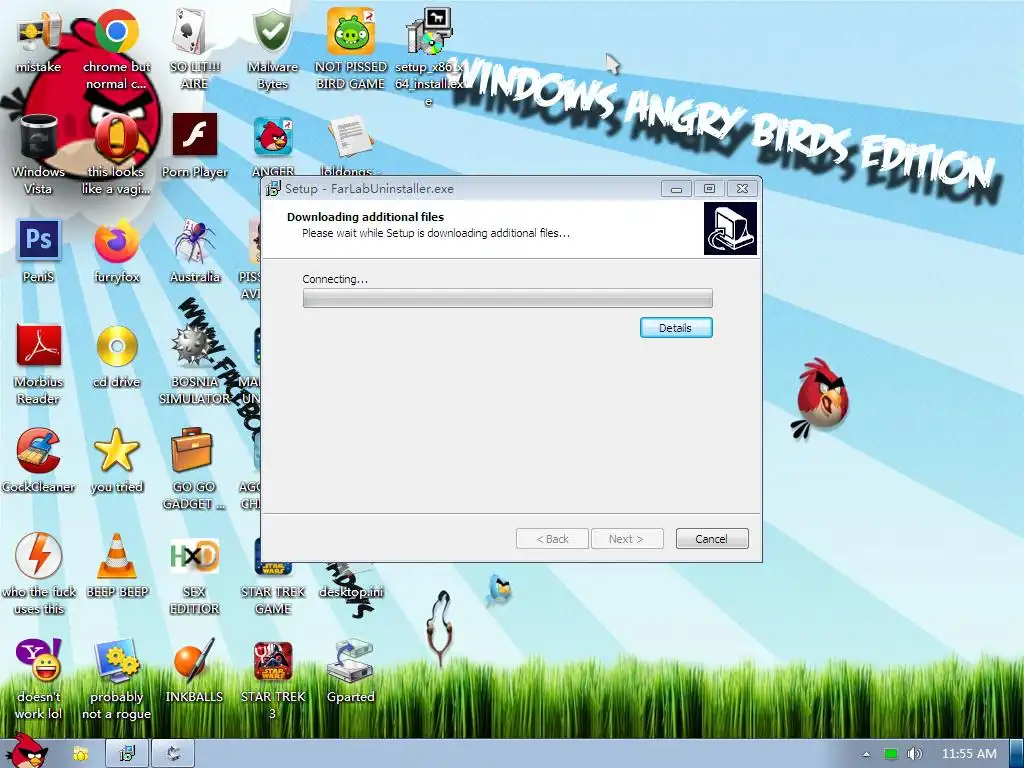1024x768 pixels.
Task: Click the 'Downloading additional files' heading
Action: point(365,217)
